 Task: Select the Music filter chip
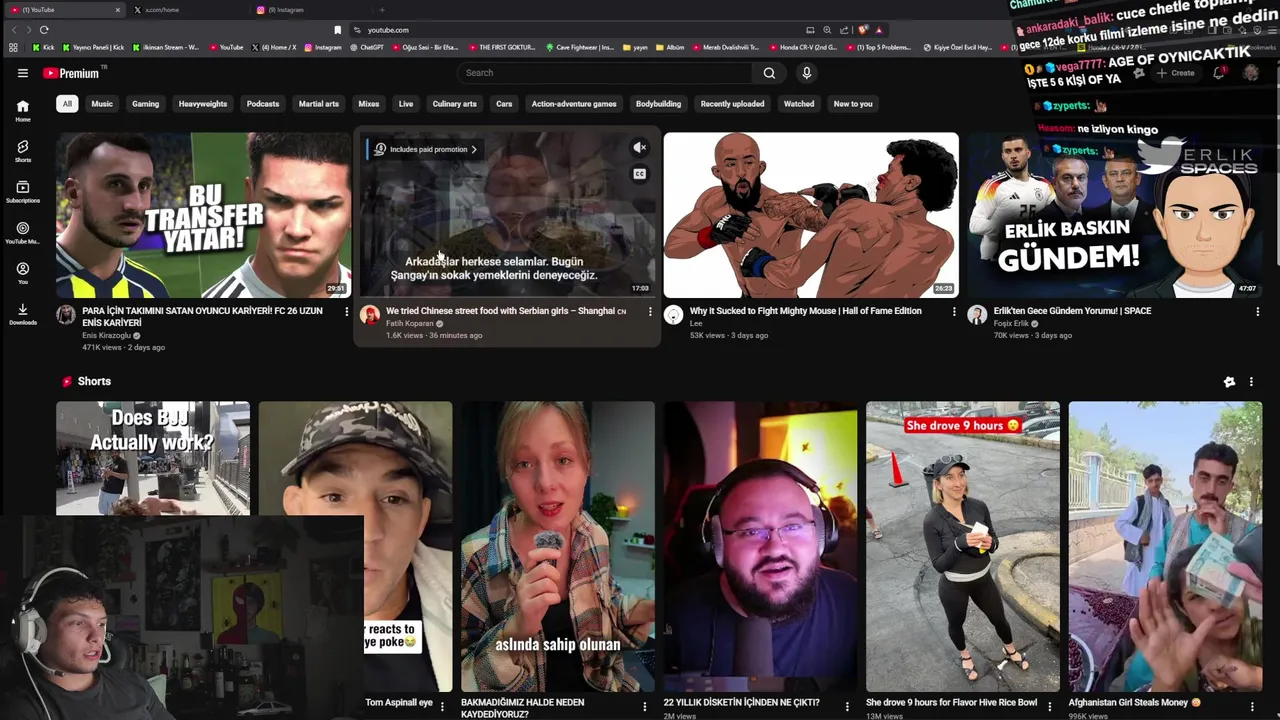[102, 104]
